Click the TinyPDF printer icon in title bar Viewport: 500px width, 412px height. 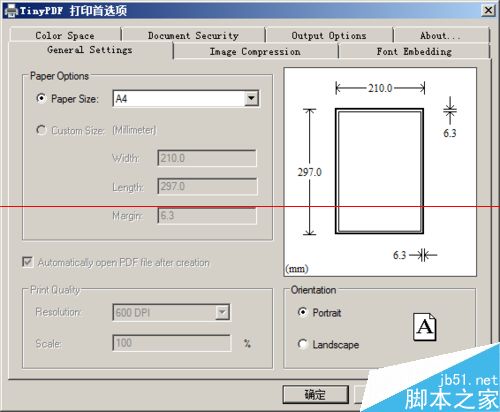[x=11, y=11]
